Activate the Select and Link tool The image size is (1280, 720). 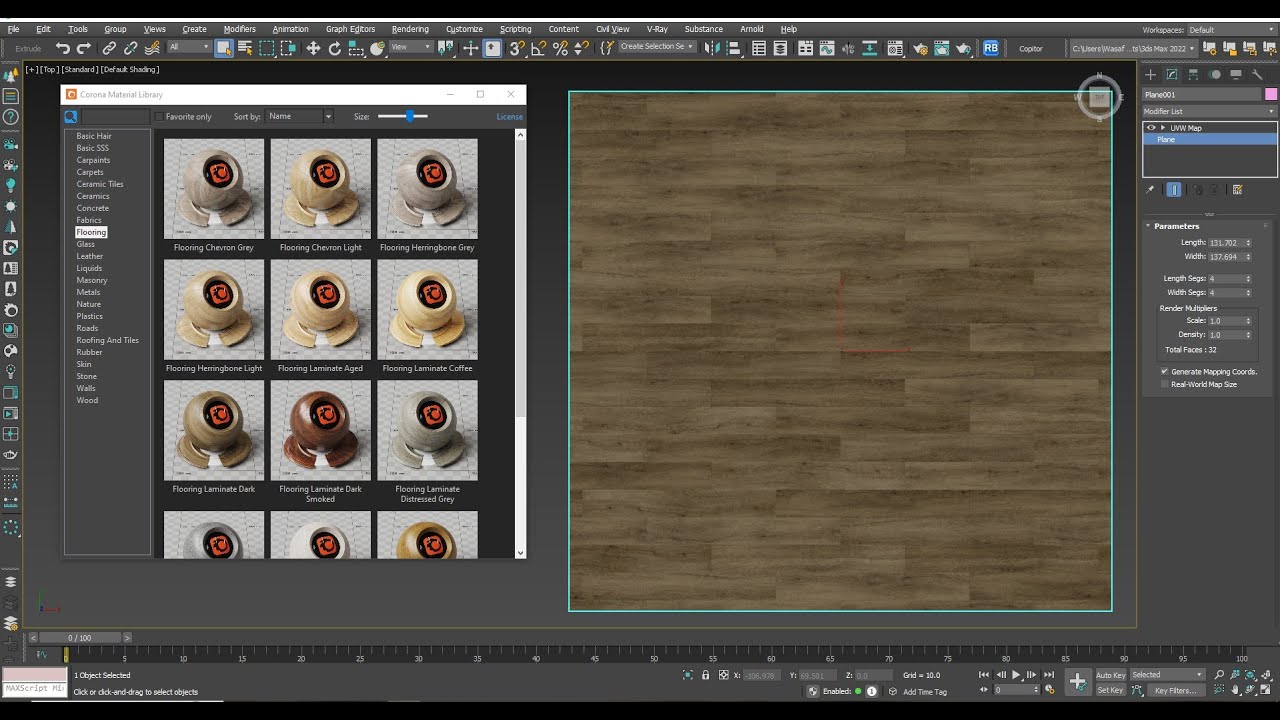109,48
